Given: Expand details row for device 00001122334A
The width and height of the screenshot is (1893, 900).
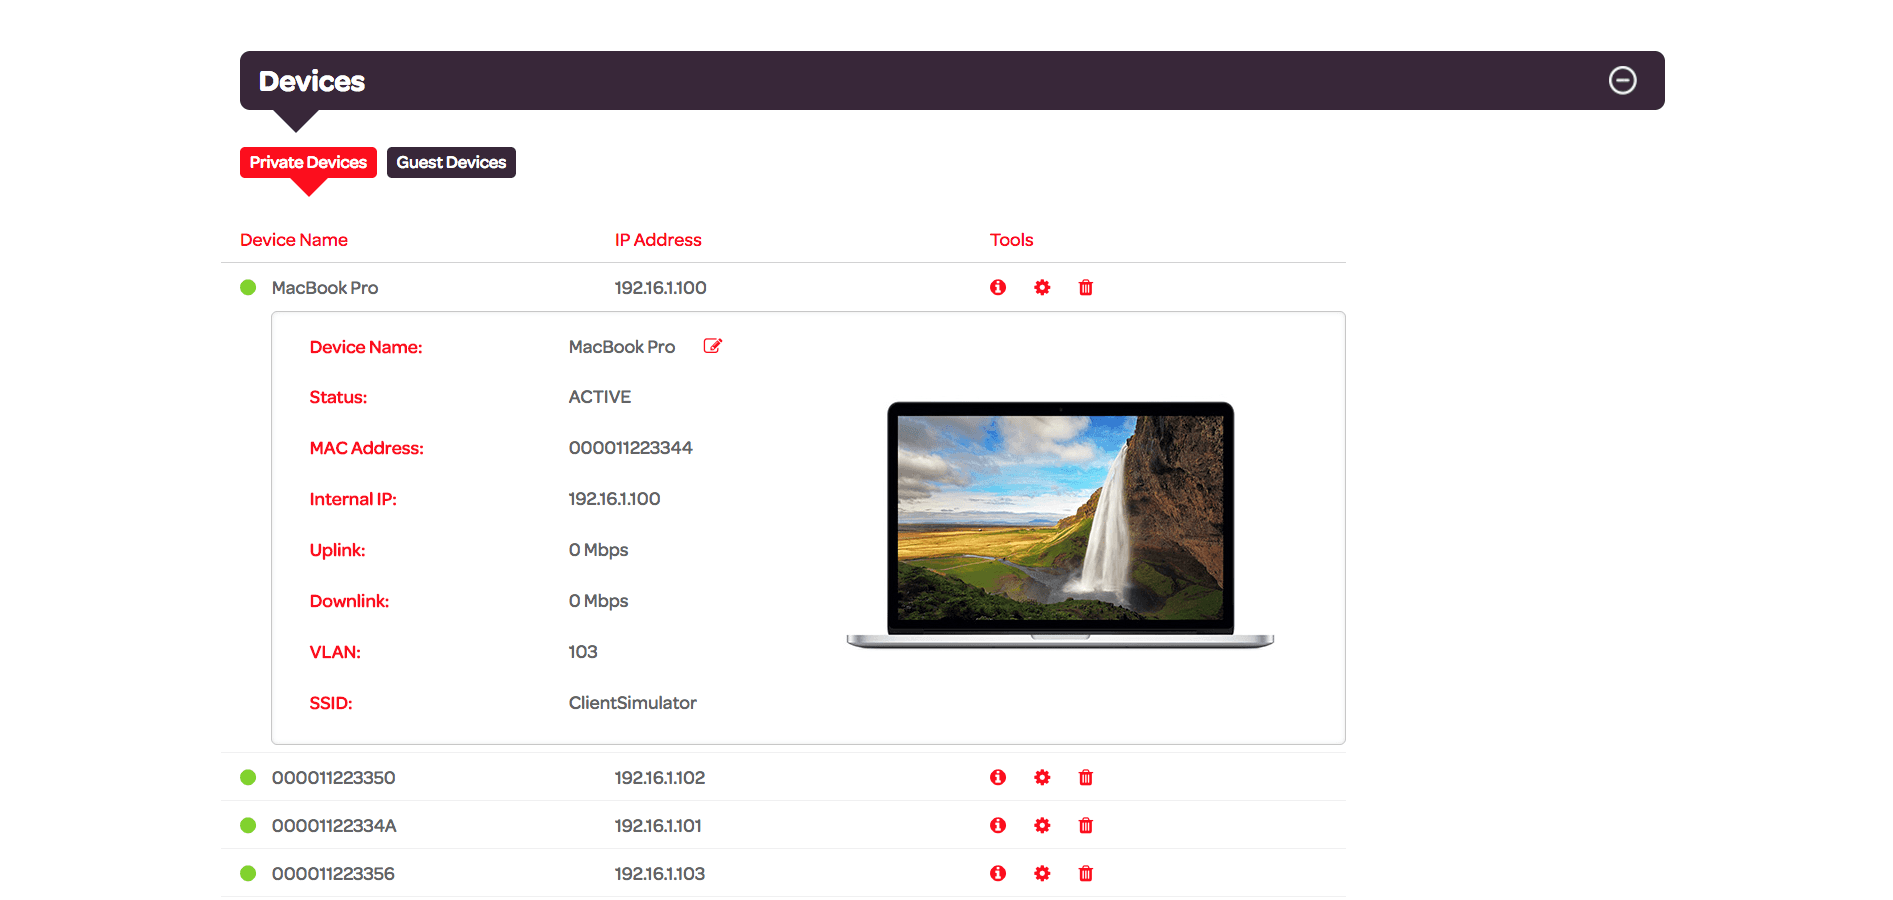Looking at the screenshot, I should [x=997, y=825].
